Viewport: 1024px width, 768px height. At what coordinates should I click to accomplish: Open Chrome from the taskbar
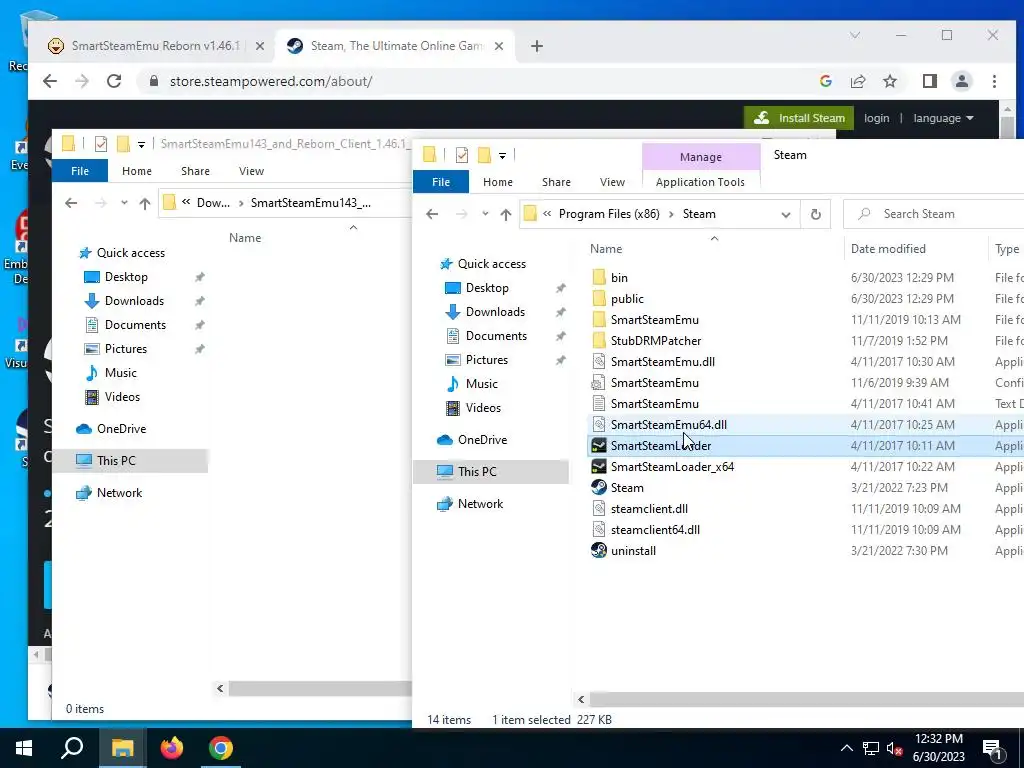221,748
